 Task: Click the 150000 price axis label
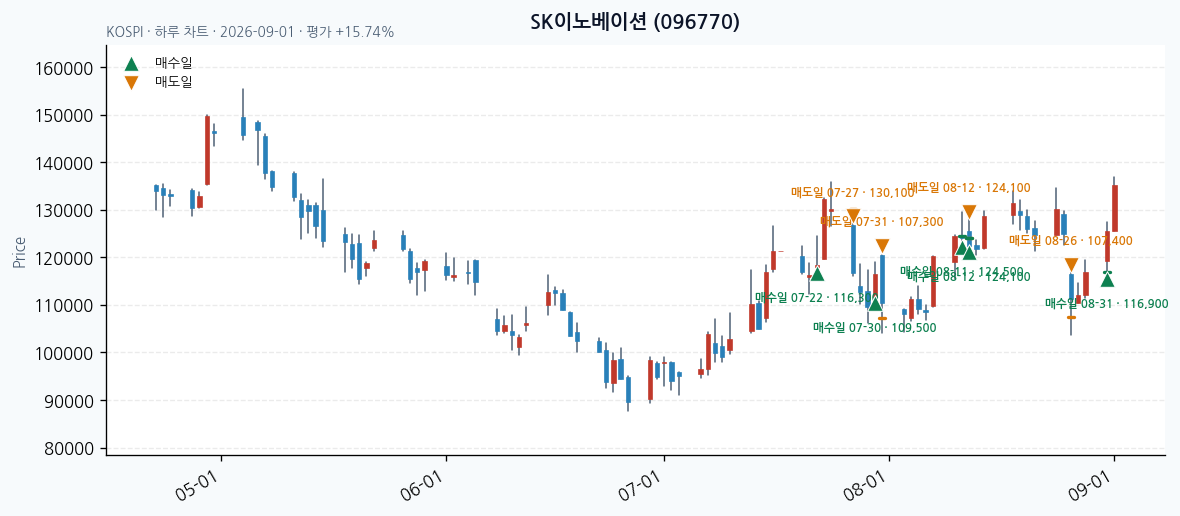click(x=65, y=116)
